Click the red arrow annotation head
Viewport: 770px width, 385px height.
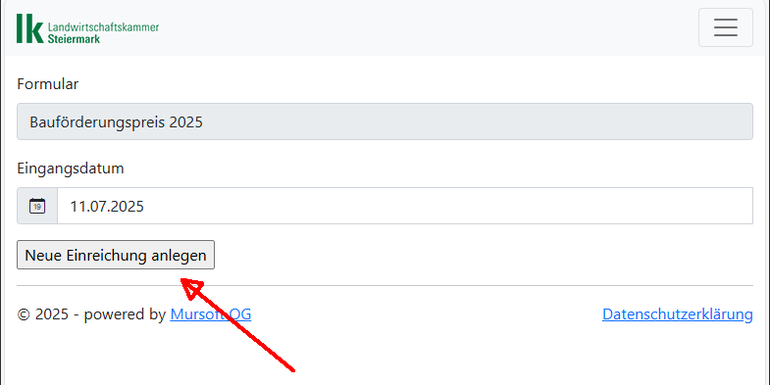tap(193, 289)
